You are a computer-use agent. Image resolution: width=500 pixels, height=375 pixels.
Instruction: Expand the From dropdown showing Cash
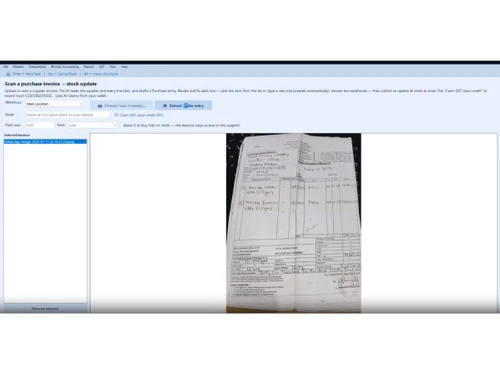pyautogui.click(x=92, y=125)
